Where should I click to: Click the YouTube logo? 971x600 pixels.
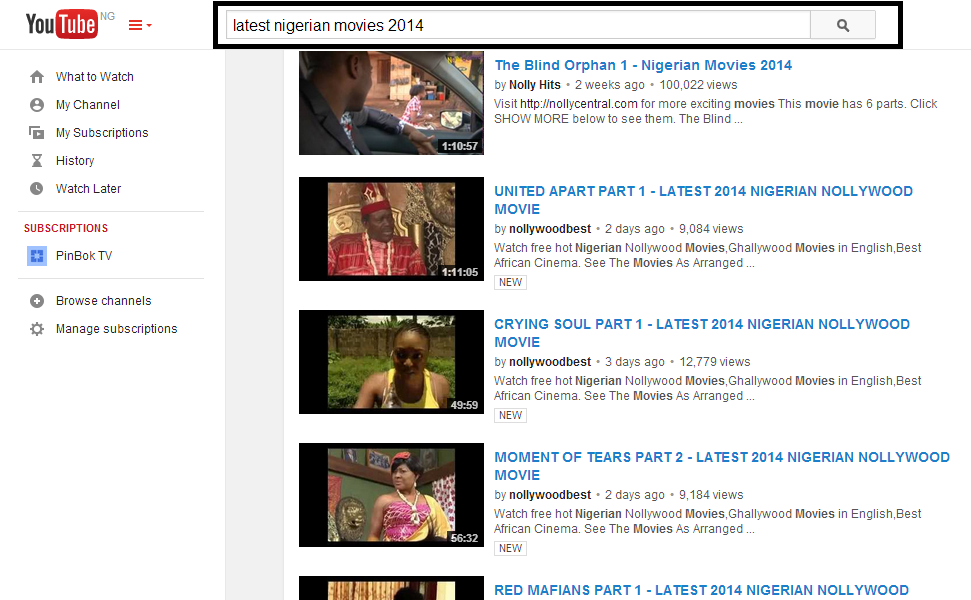point(62,24)
